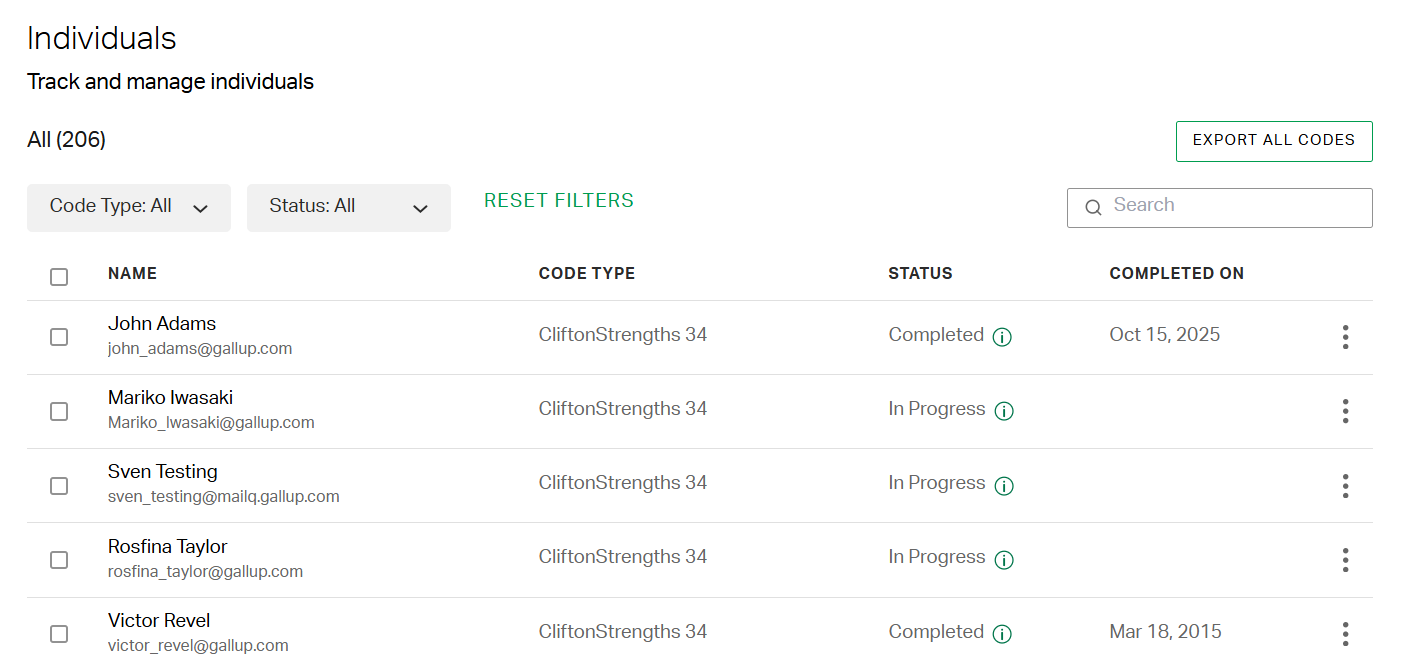
Task: Click the Mar 18, 2015 completion date
Action: 1166,632
